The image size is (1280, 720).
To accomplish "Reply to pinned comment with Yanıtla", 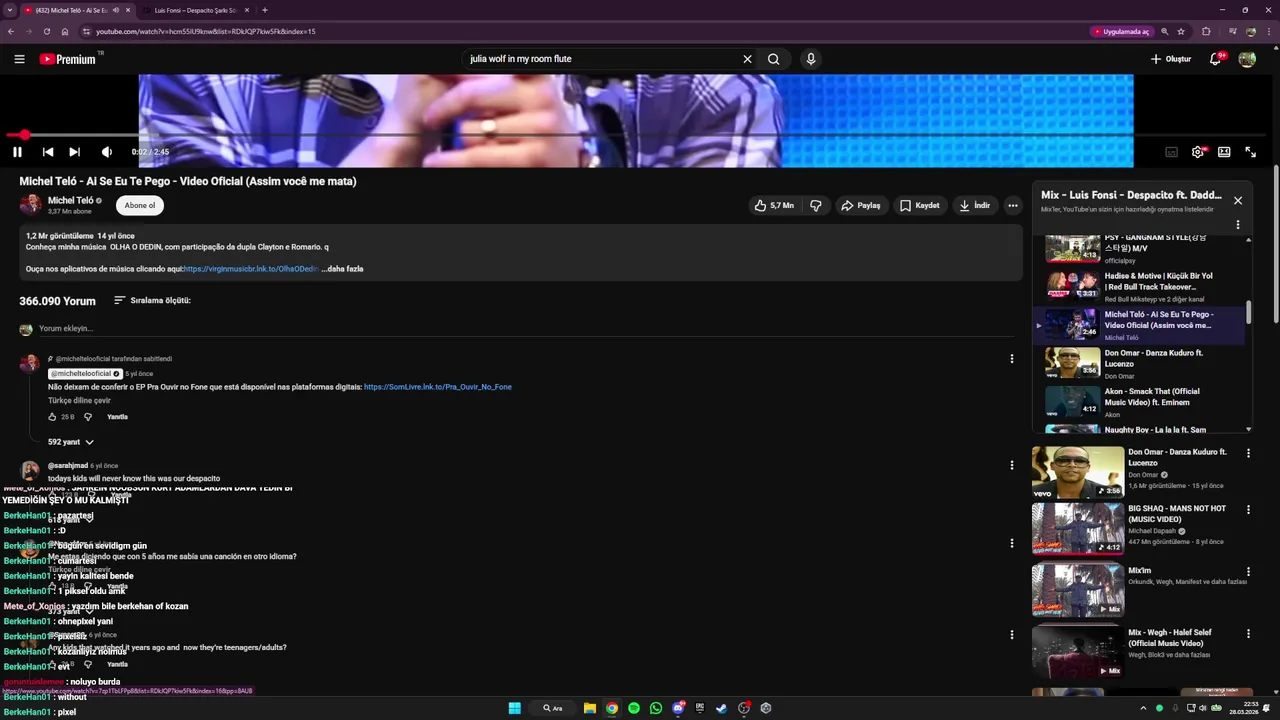I will tap(117, 417).
